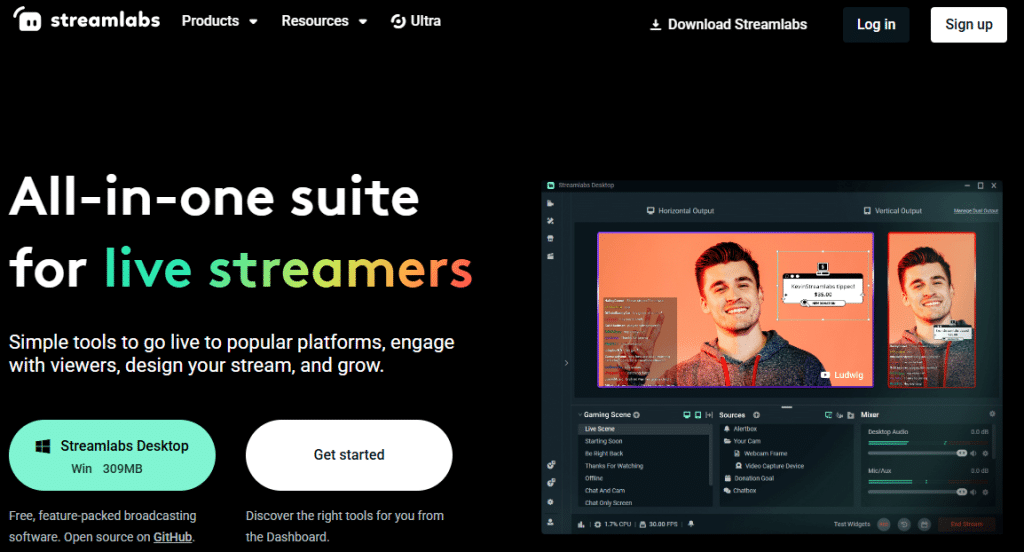Expand the sidebar with the chevron arrow
1024x552 pixels.
(x=566, y=363)
